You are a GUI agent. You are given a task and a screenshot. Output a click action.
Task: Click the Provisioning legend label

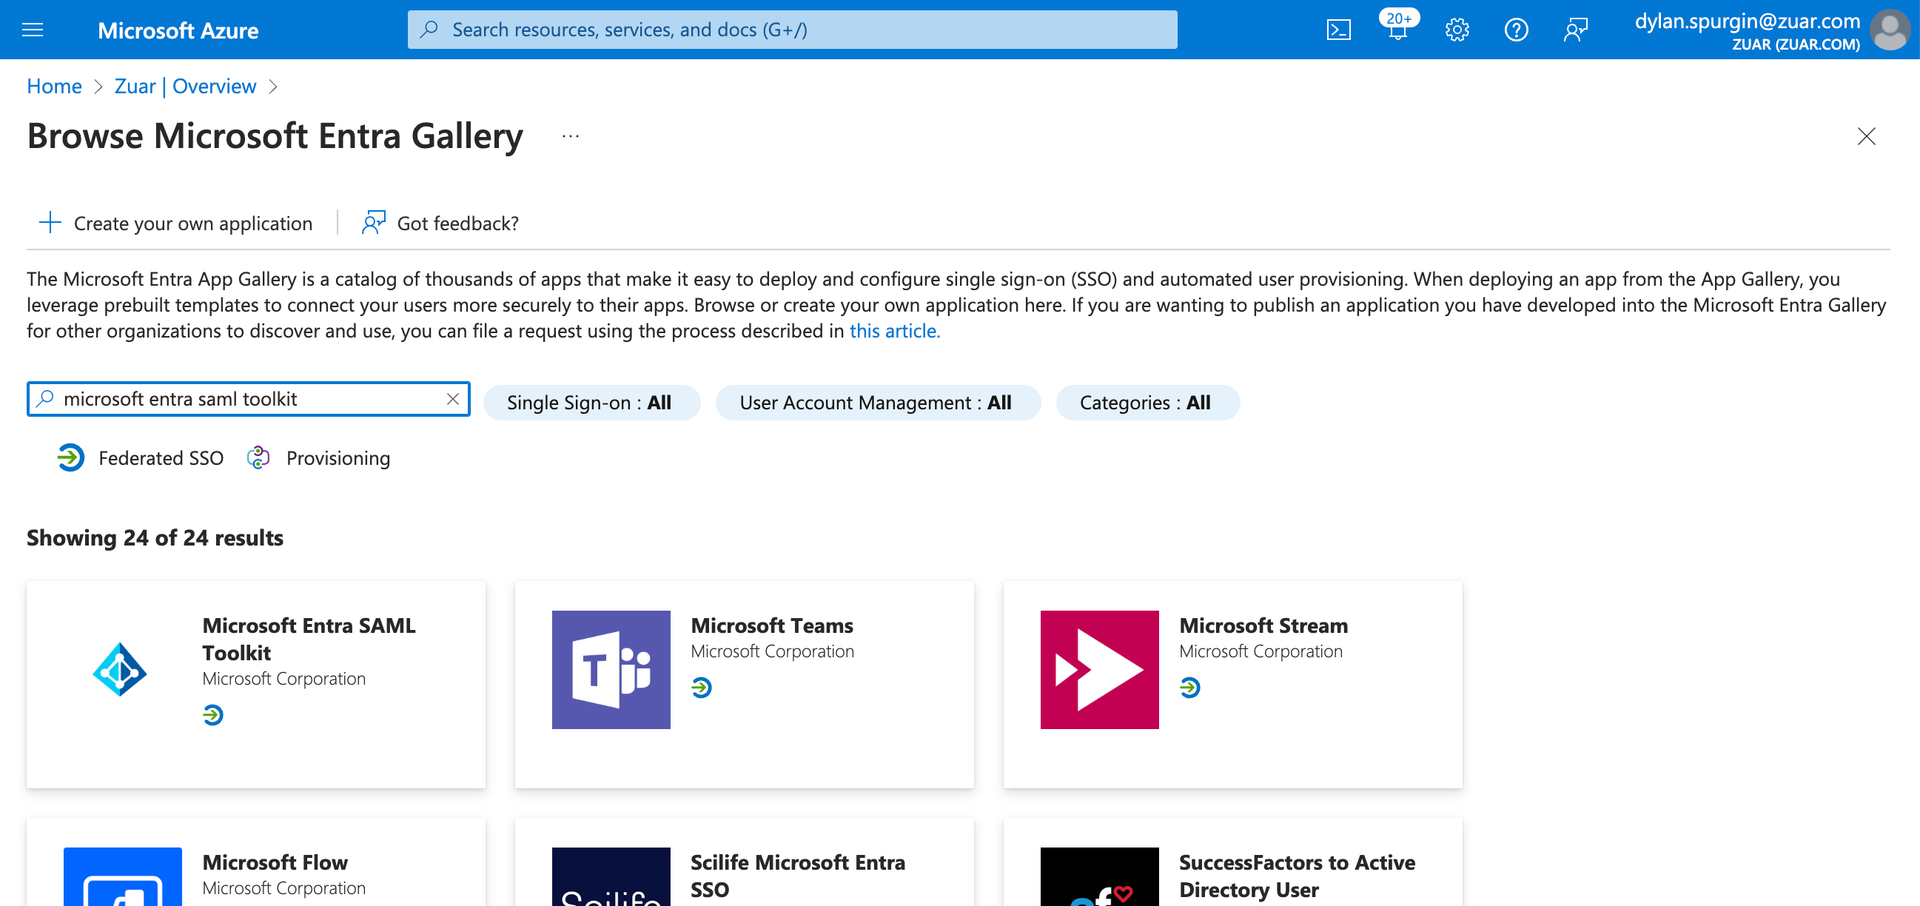pos(338,458)
